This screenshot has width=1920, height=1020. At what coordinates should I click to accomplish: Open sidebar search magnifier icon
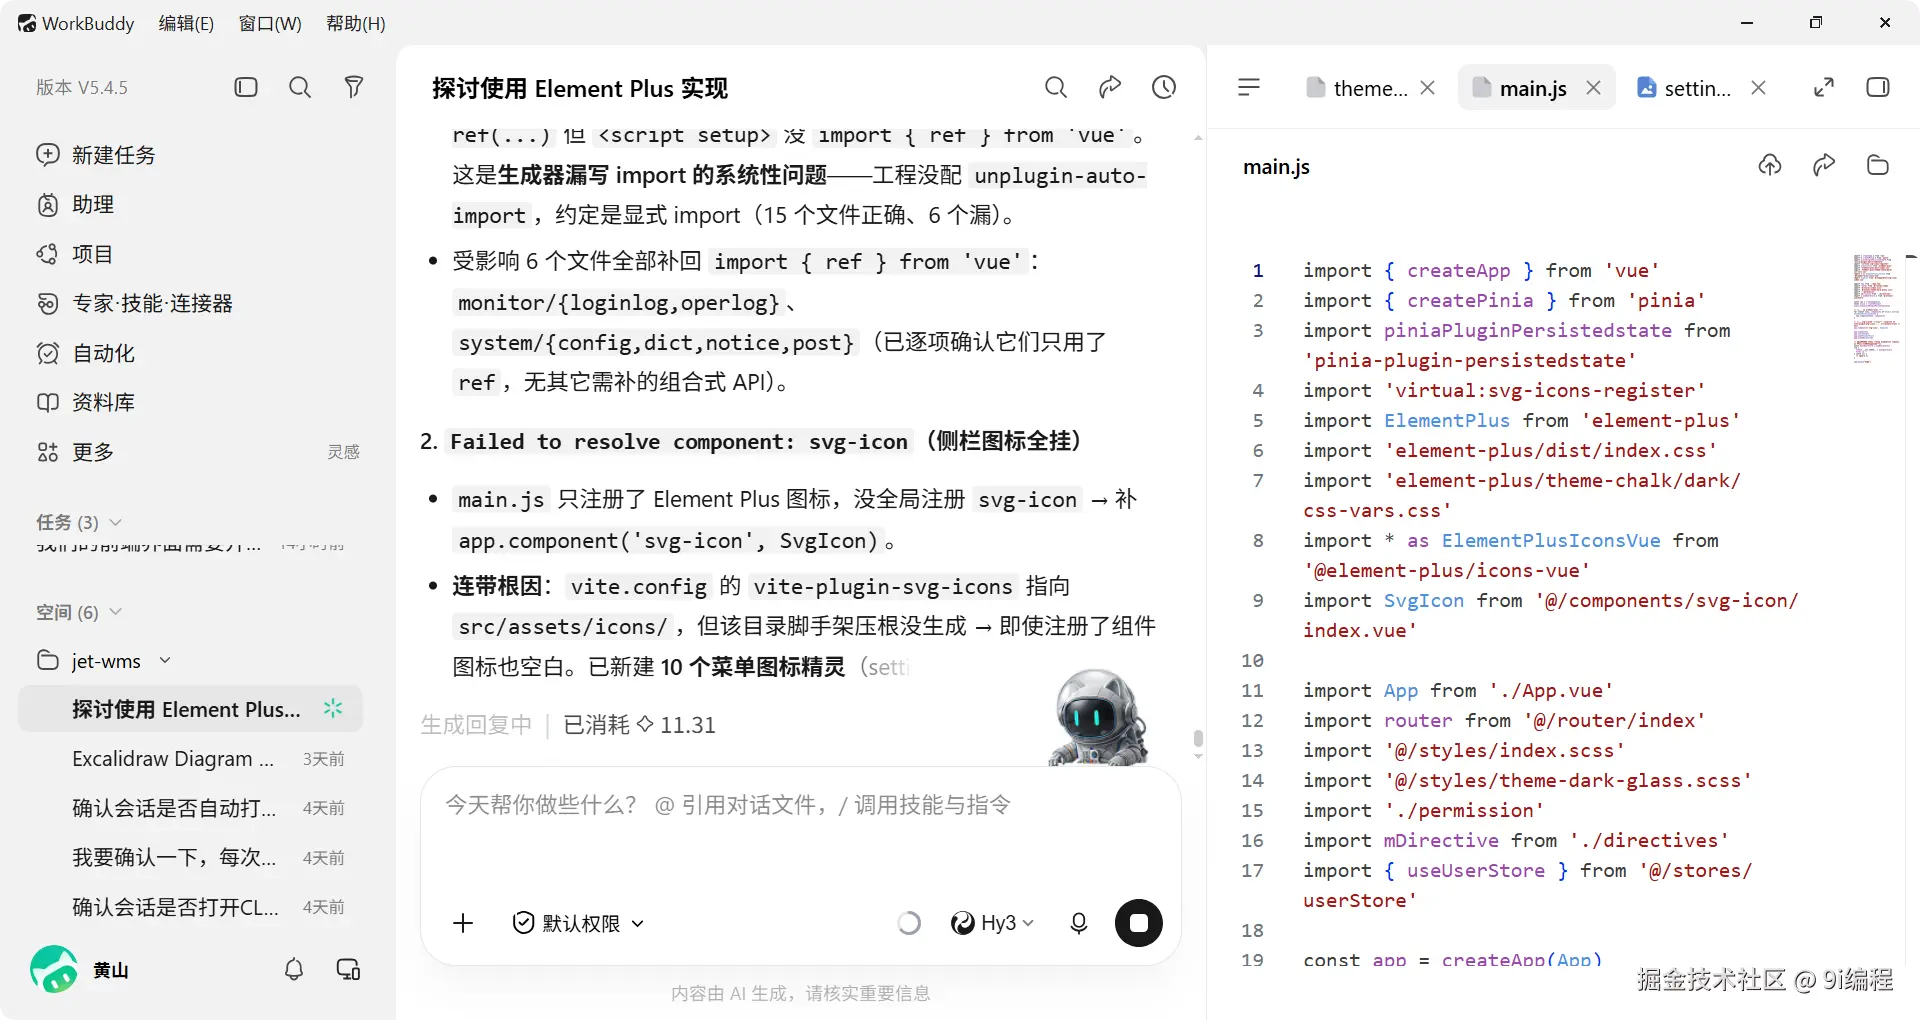point(300,87)
